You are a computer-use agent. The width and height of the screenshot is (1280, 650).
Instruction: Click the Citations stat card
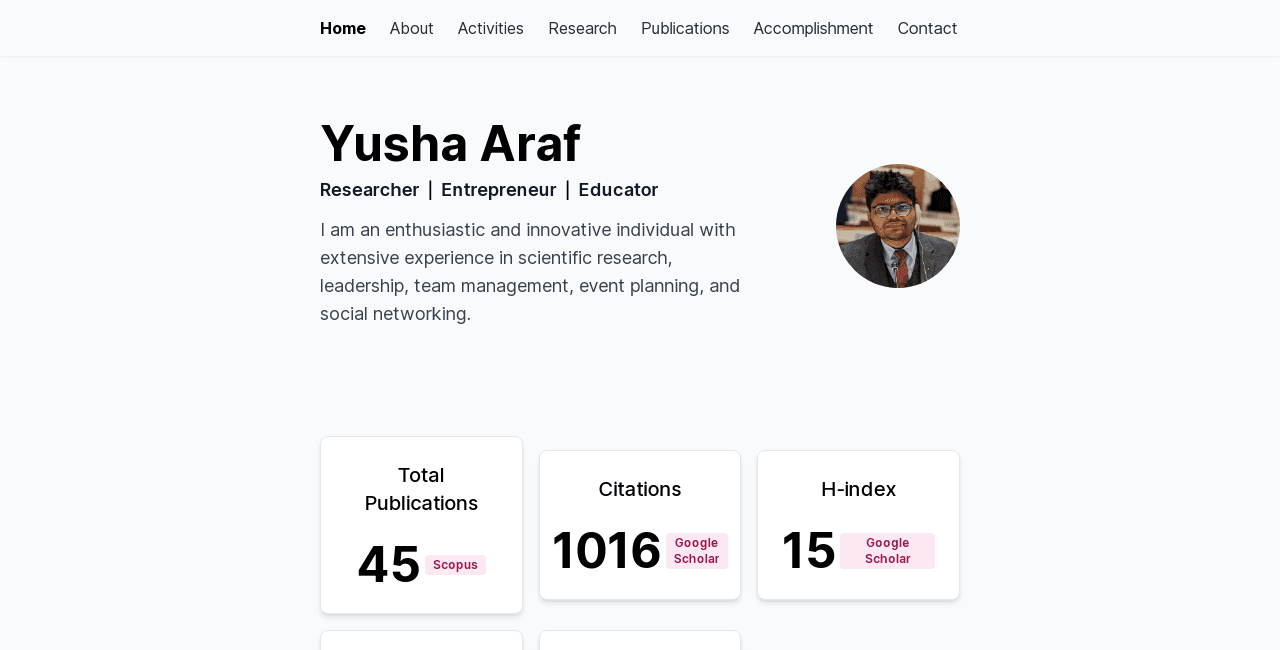coord(640,524)
